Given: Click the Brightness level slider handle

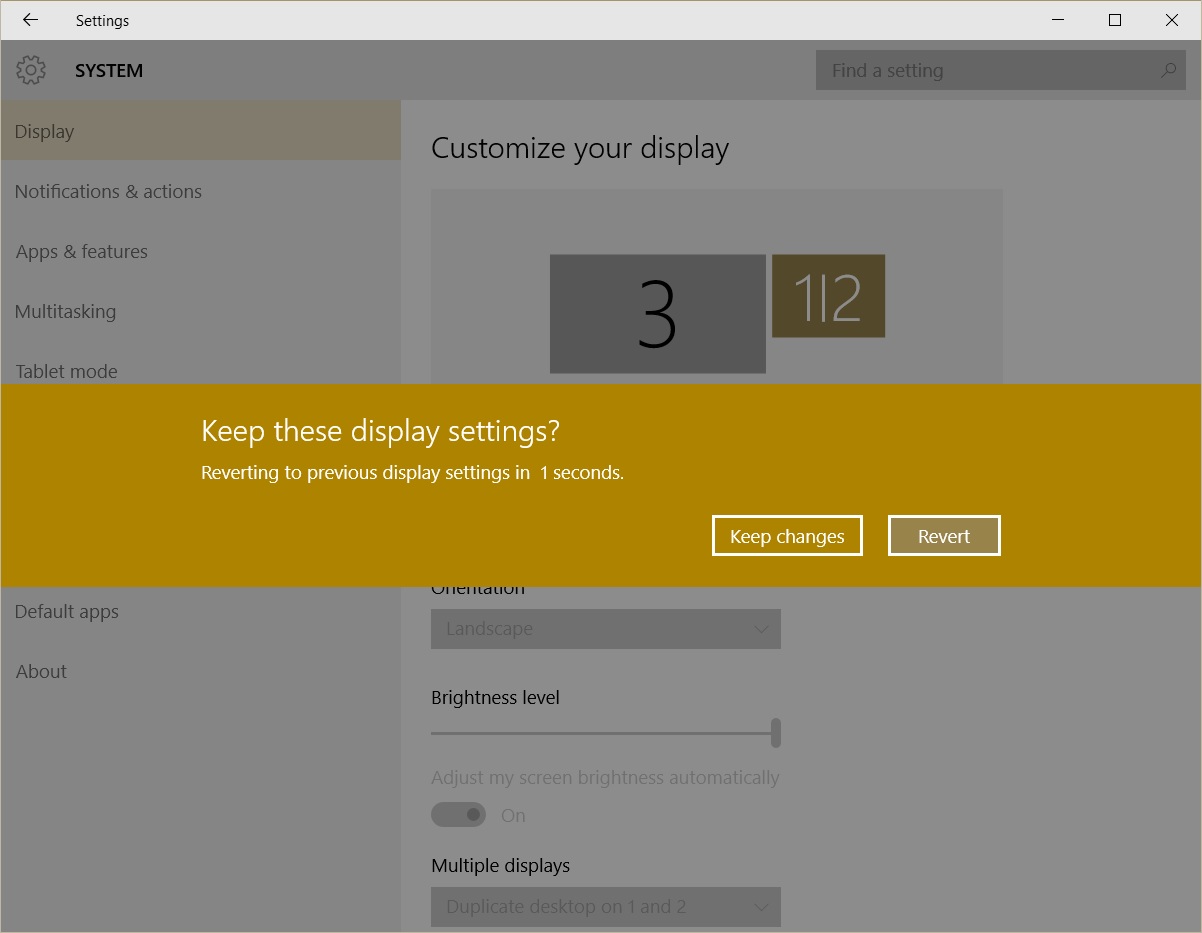Looking at the screenshot, I should [776, 733].
